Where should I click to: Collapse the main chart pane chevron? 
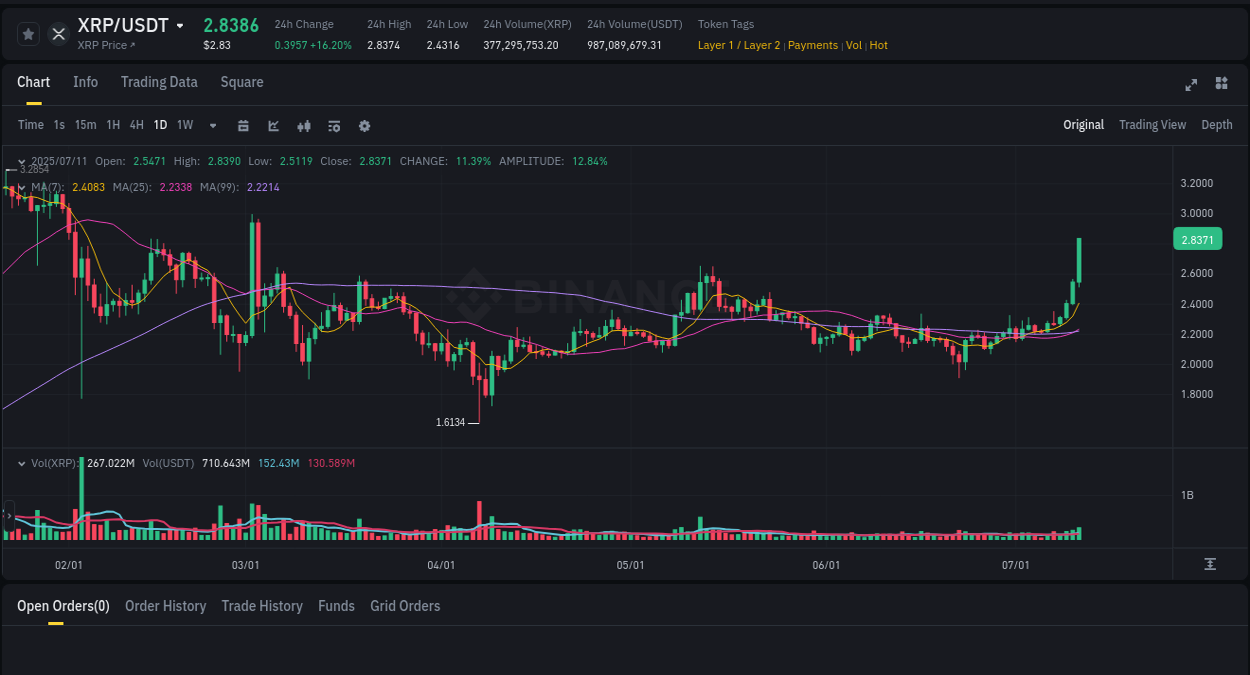21,161
